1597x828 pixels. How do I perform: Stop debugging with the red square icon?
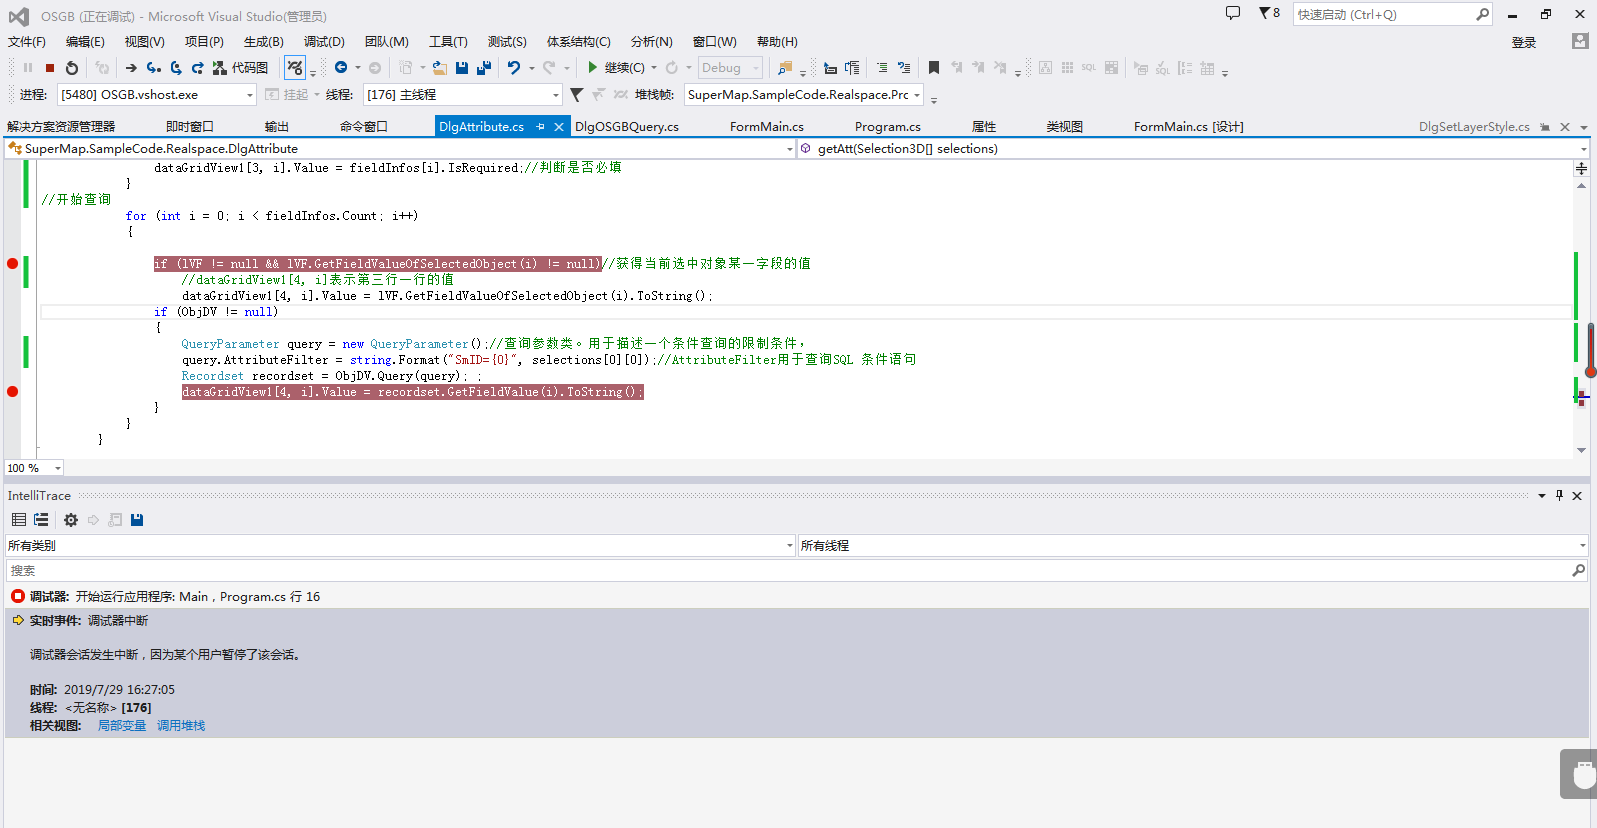[x=49, y=68]
